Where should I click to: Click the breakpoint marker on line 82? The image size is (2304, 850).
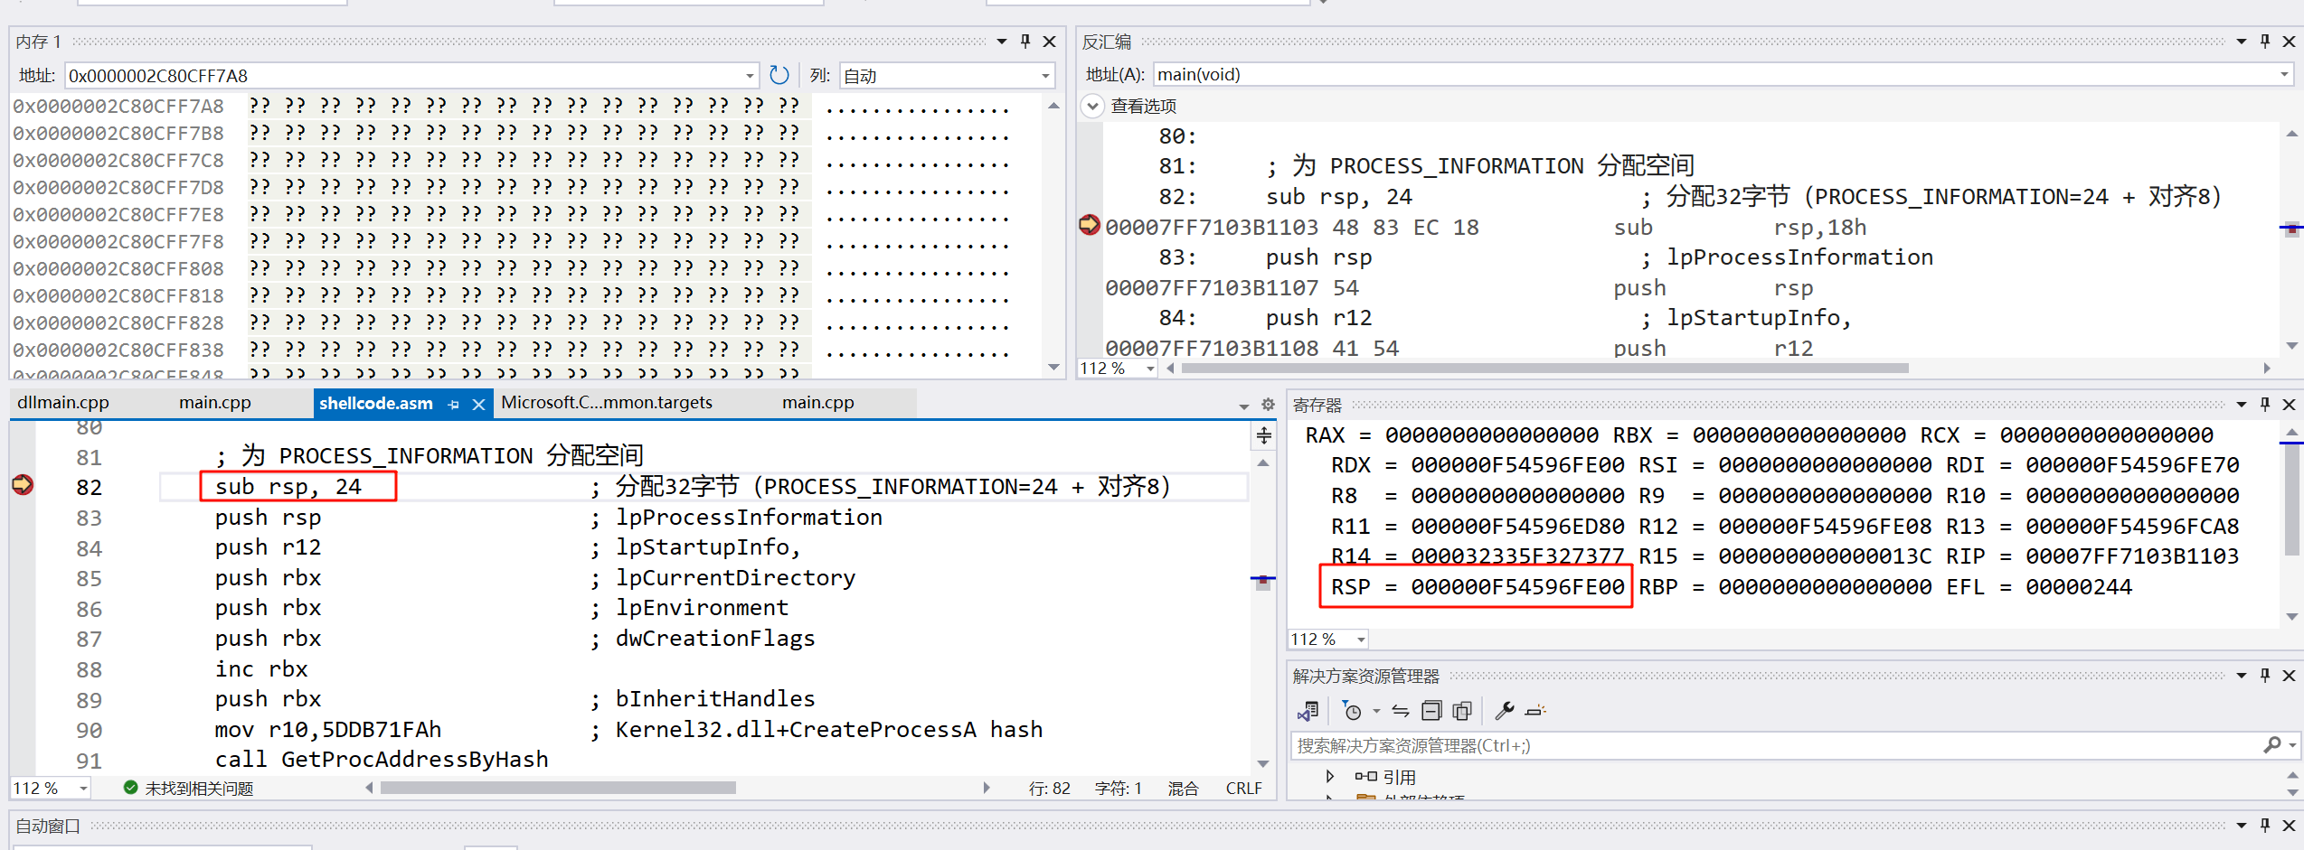(x=22, y=486)
